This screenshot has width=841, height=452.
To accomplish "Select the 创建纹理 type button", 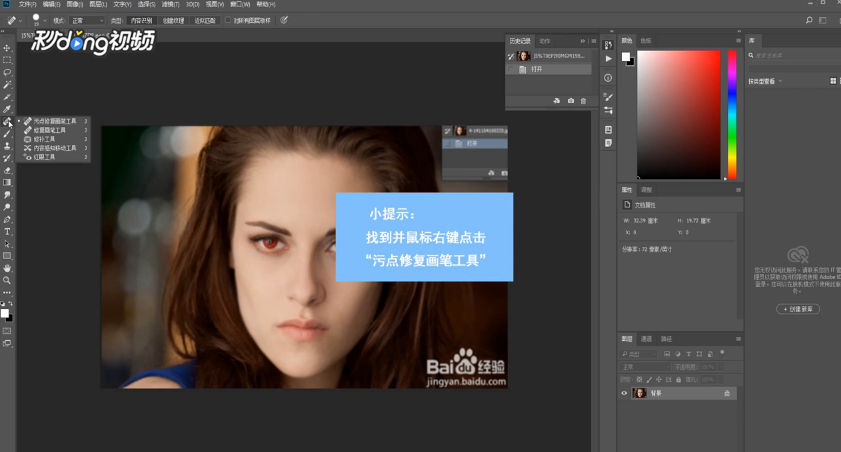I will point(173,20).
